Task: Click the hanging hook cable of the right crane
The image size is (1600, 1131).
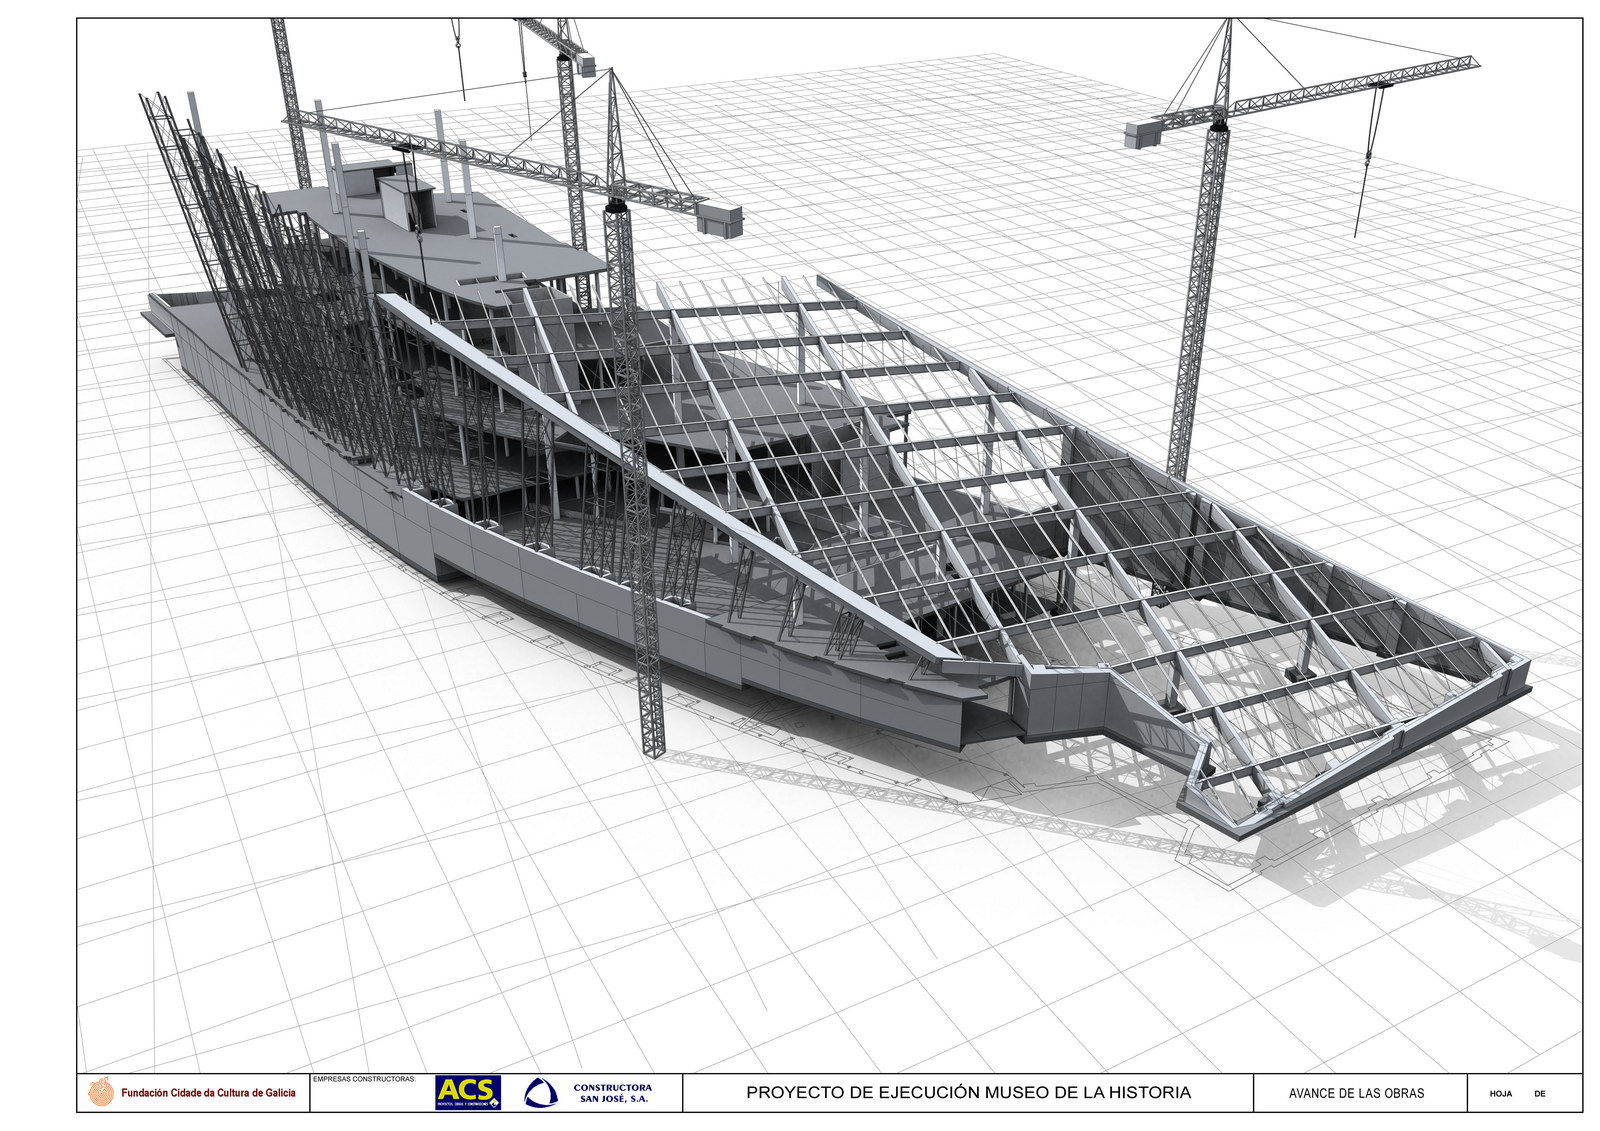Action: tap(1372, 160)
